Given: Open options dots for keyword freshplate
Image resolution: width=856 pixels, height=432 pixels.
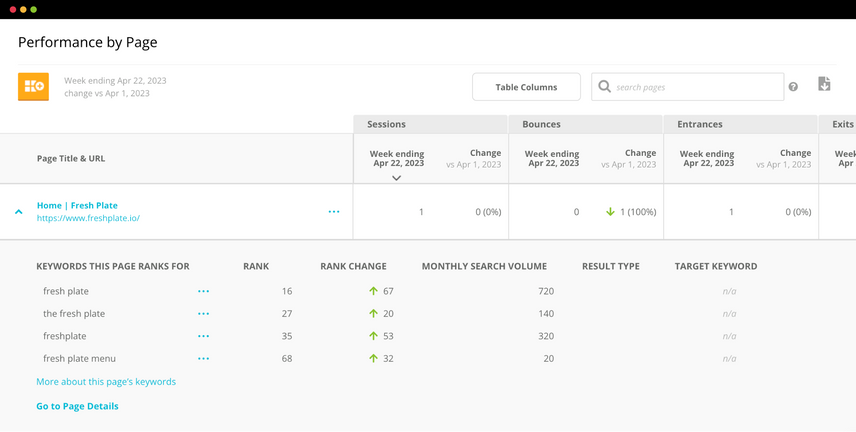Looking at the screenshot, I should 204,336.
